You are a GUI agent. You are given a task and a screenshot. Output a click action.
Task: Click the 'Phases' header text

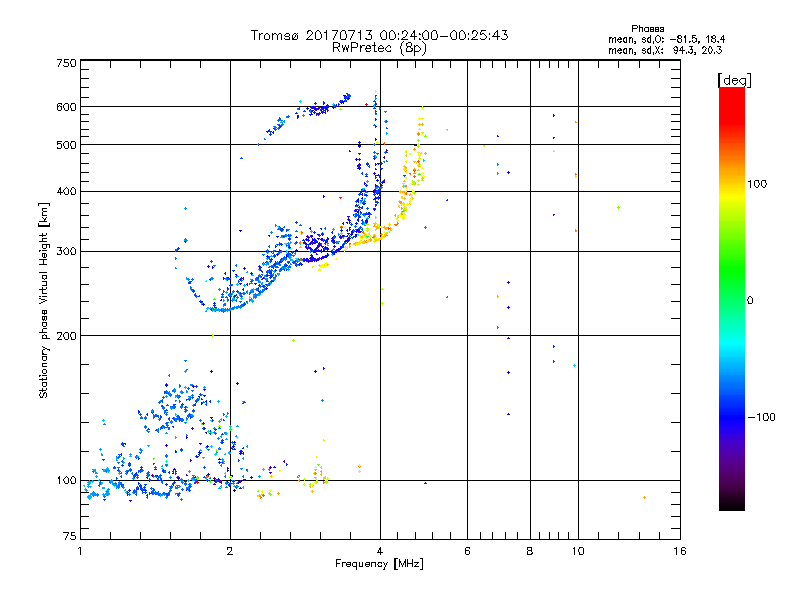[x=647, y=29]
